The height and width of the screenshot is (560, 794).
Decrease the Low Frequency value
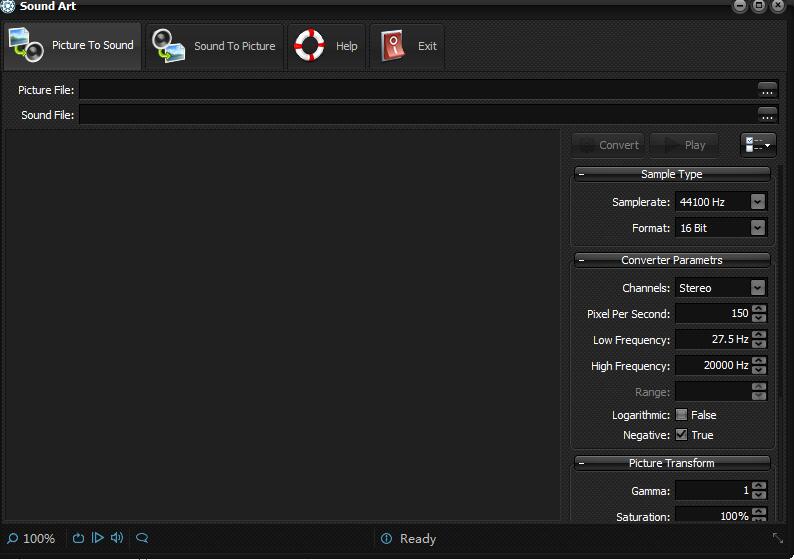759,344
